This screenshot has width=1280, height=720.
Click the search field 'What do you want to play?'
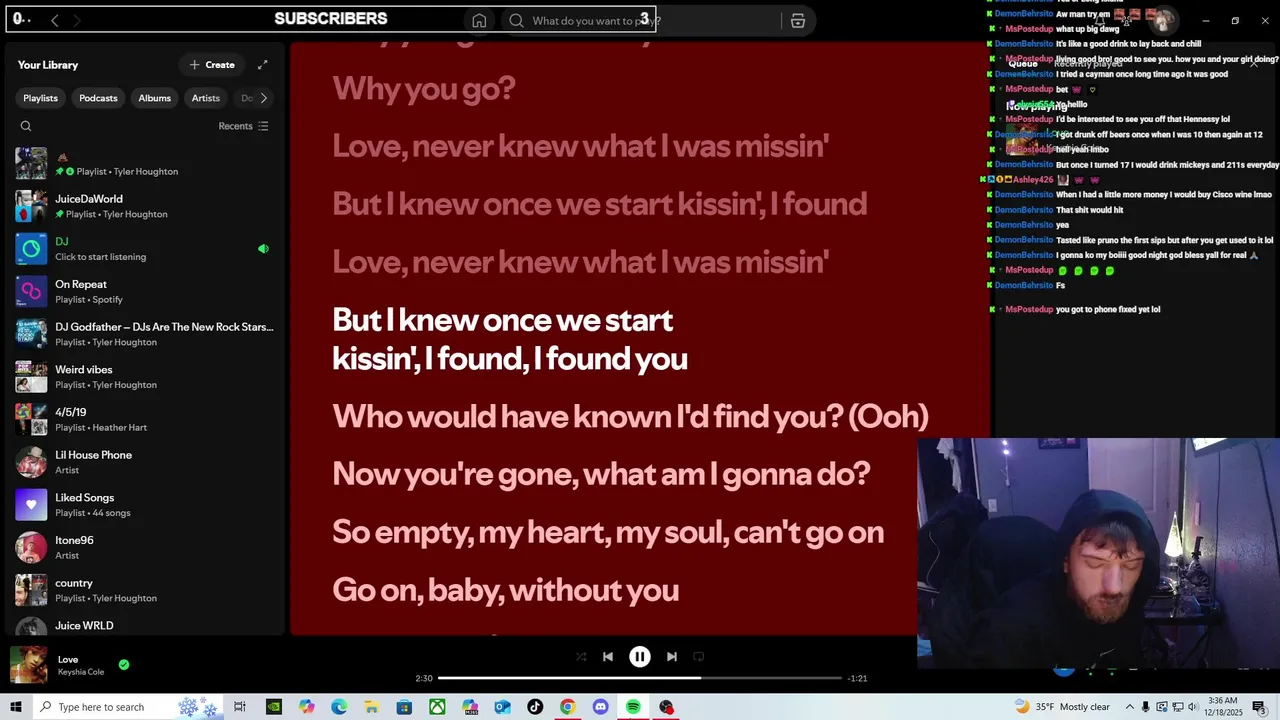[640, 21]
